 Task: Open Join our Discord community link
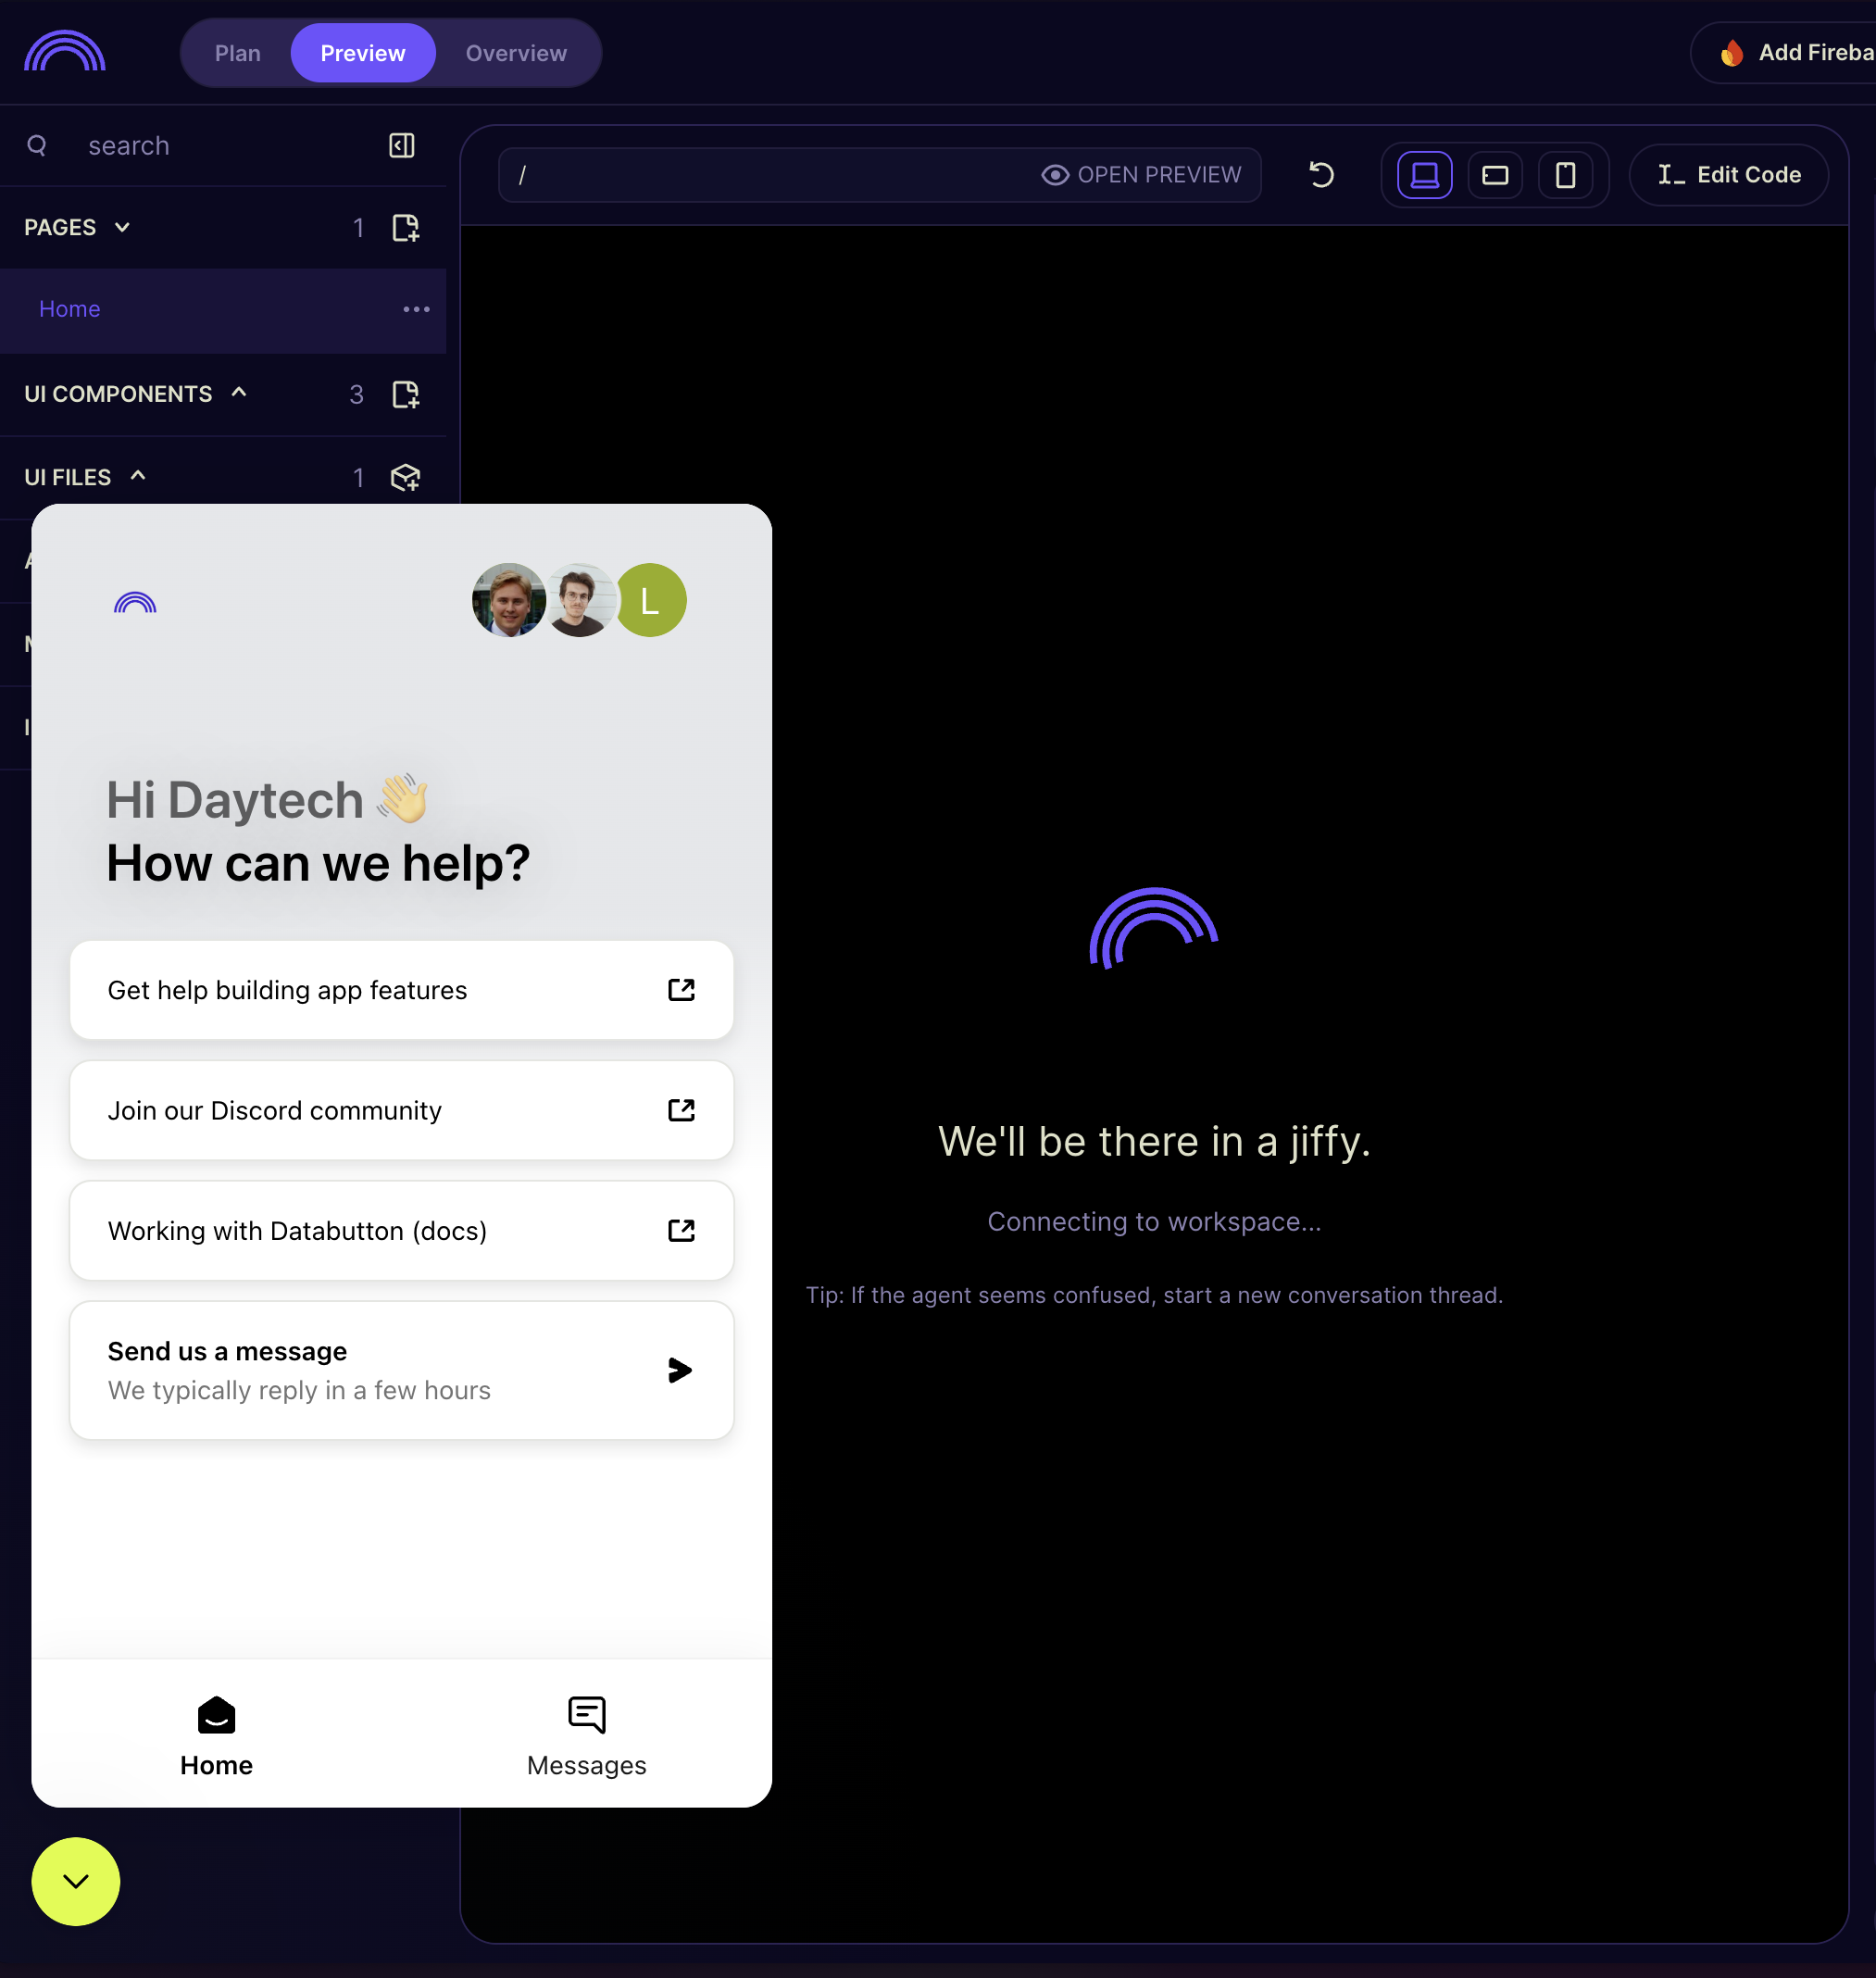(x=401, y=1110)
